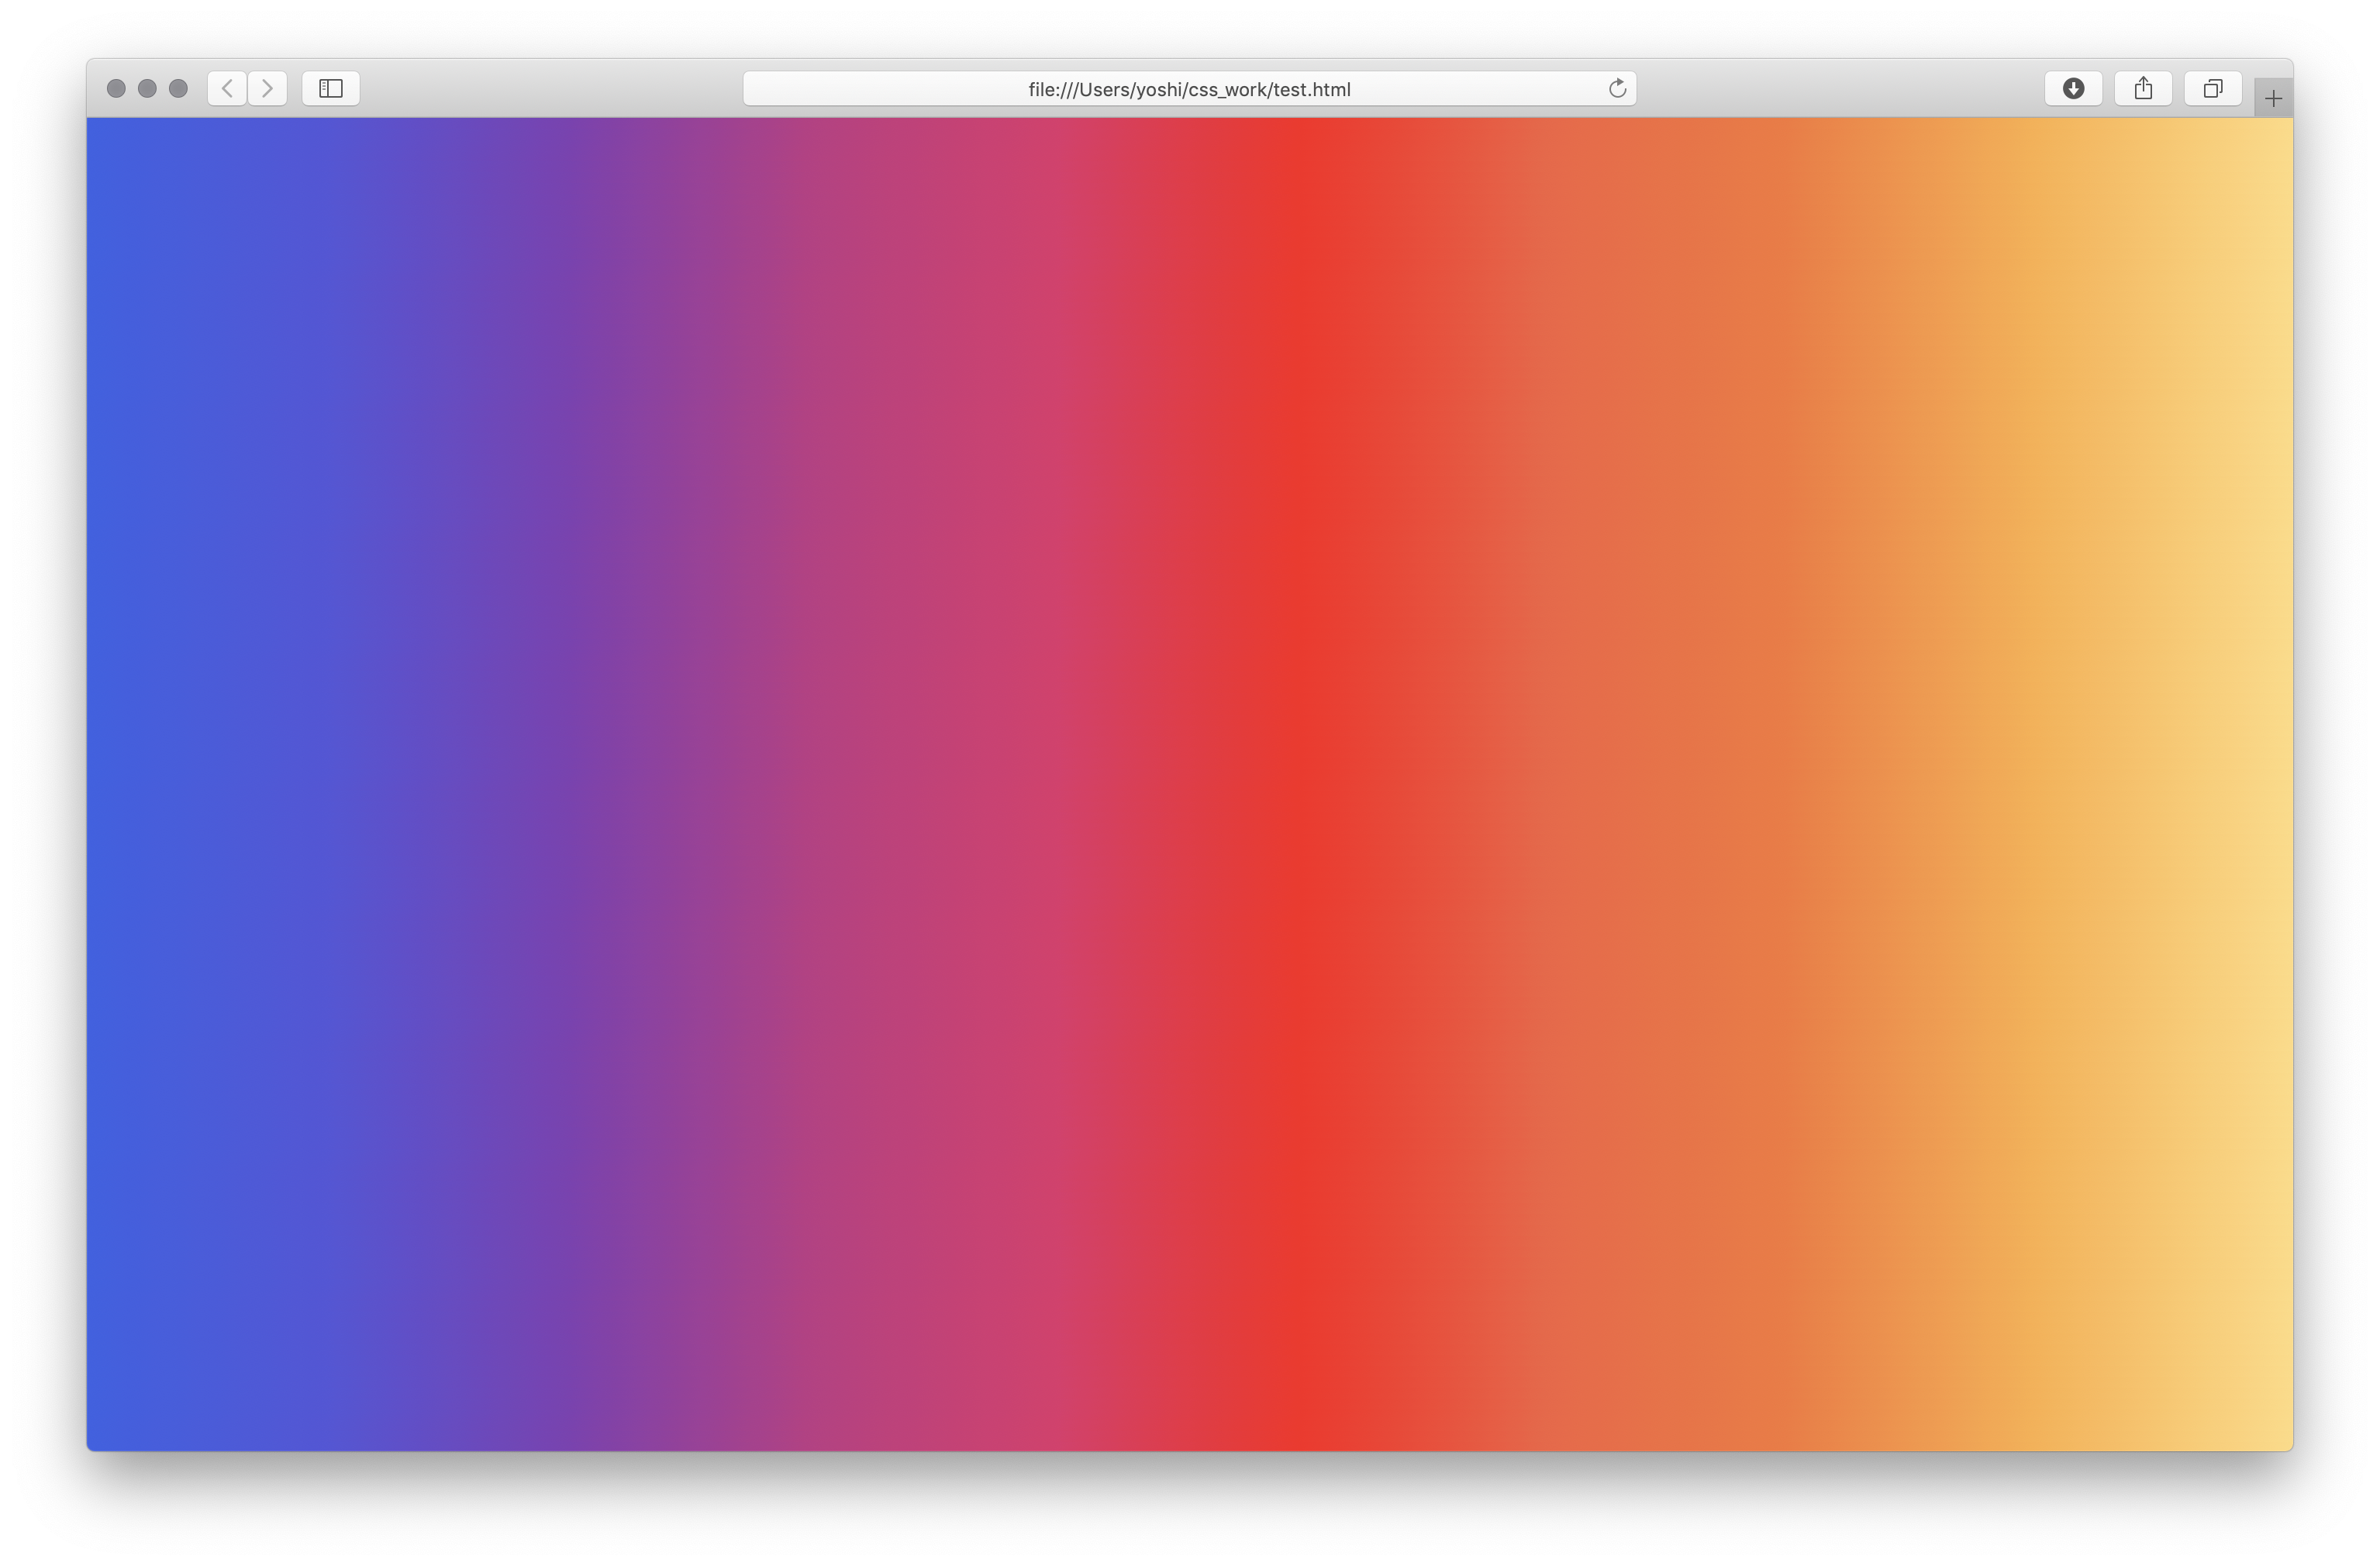Image resolution: width=2380 pixels, height=1566 pixels.
Task: Go back with the Safari back arrow
Action: 227,89
